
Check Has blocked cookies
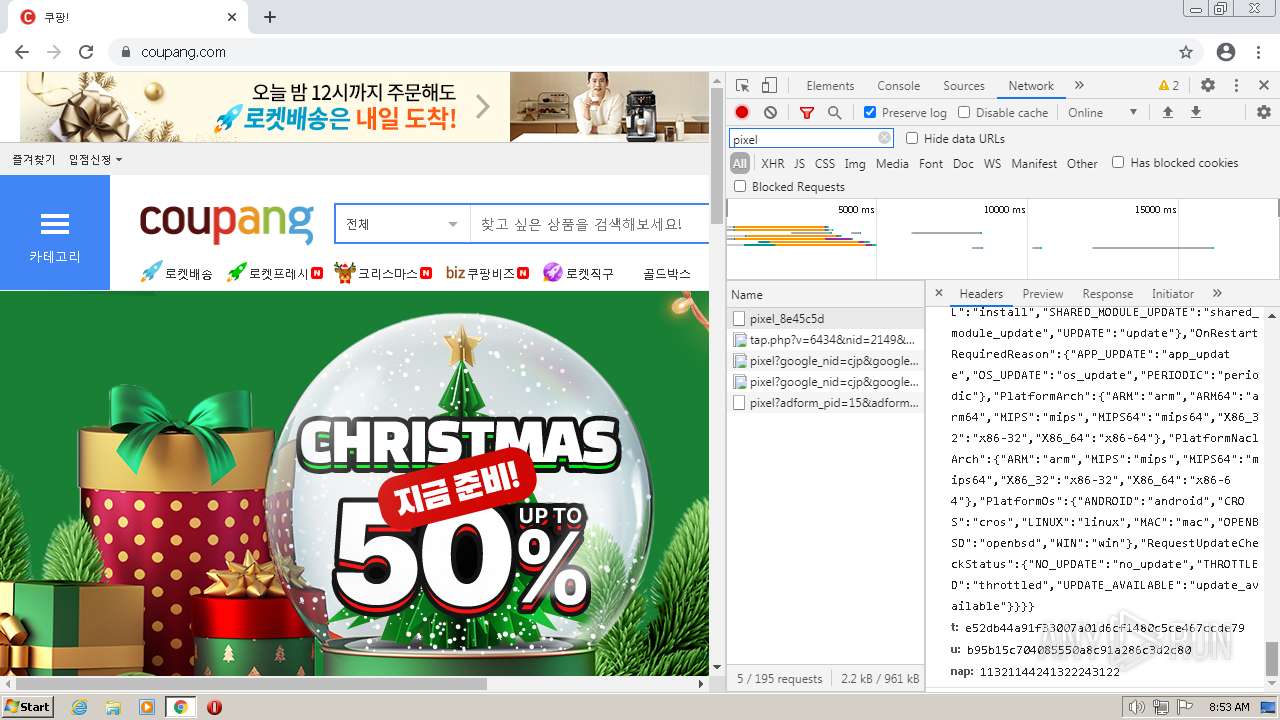click(1118, 163)
